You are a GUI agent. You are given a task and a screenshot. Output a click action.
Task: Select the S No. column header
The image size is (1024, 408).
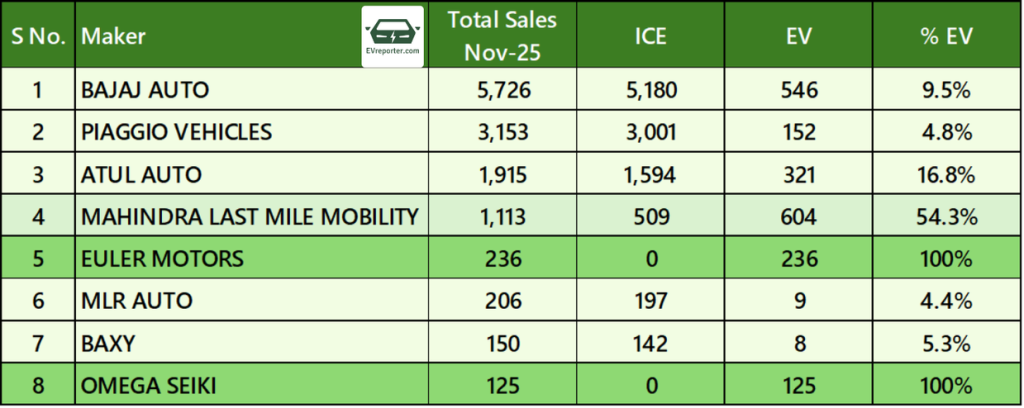coord(38,36)
